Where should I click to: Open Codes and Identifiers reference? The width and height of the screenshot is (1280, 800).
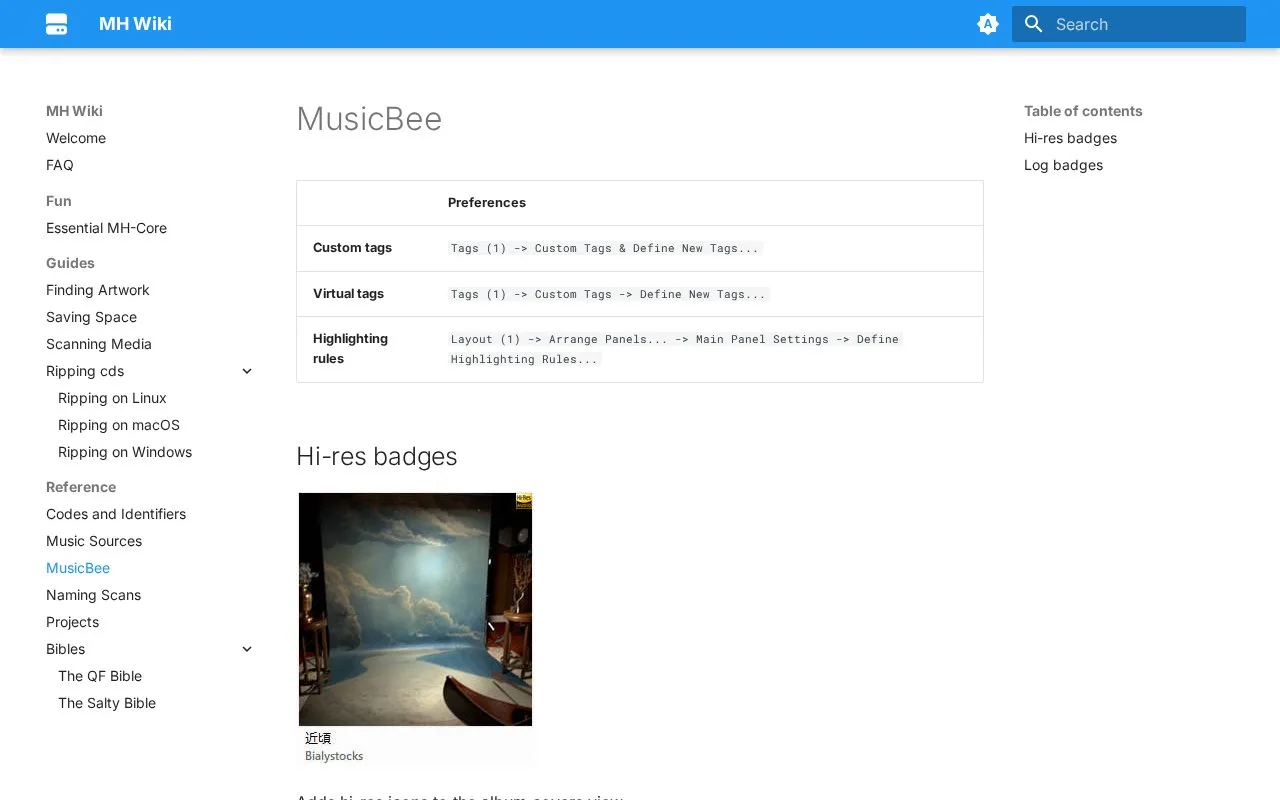tap(116, 514)
